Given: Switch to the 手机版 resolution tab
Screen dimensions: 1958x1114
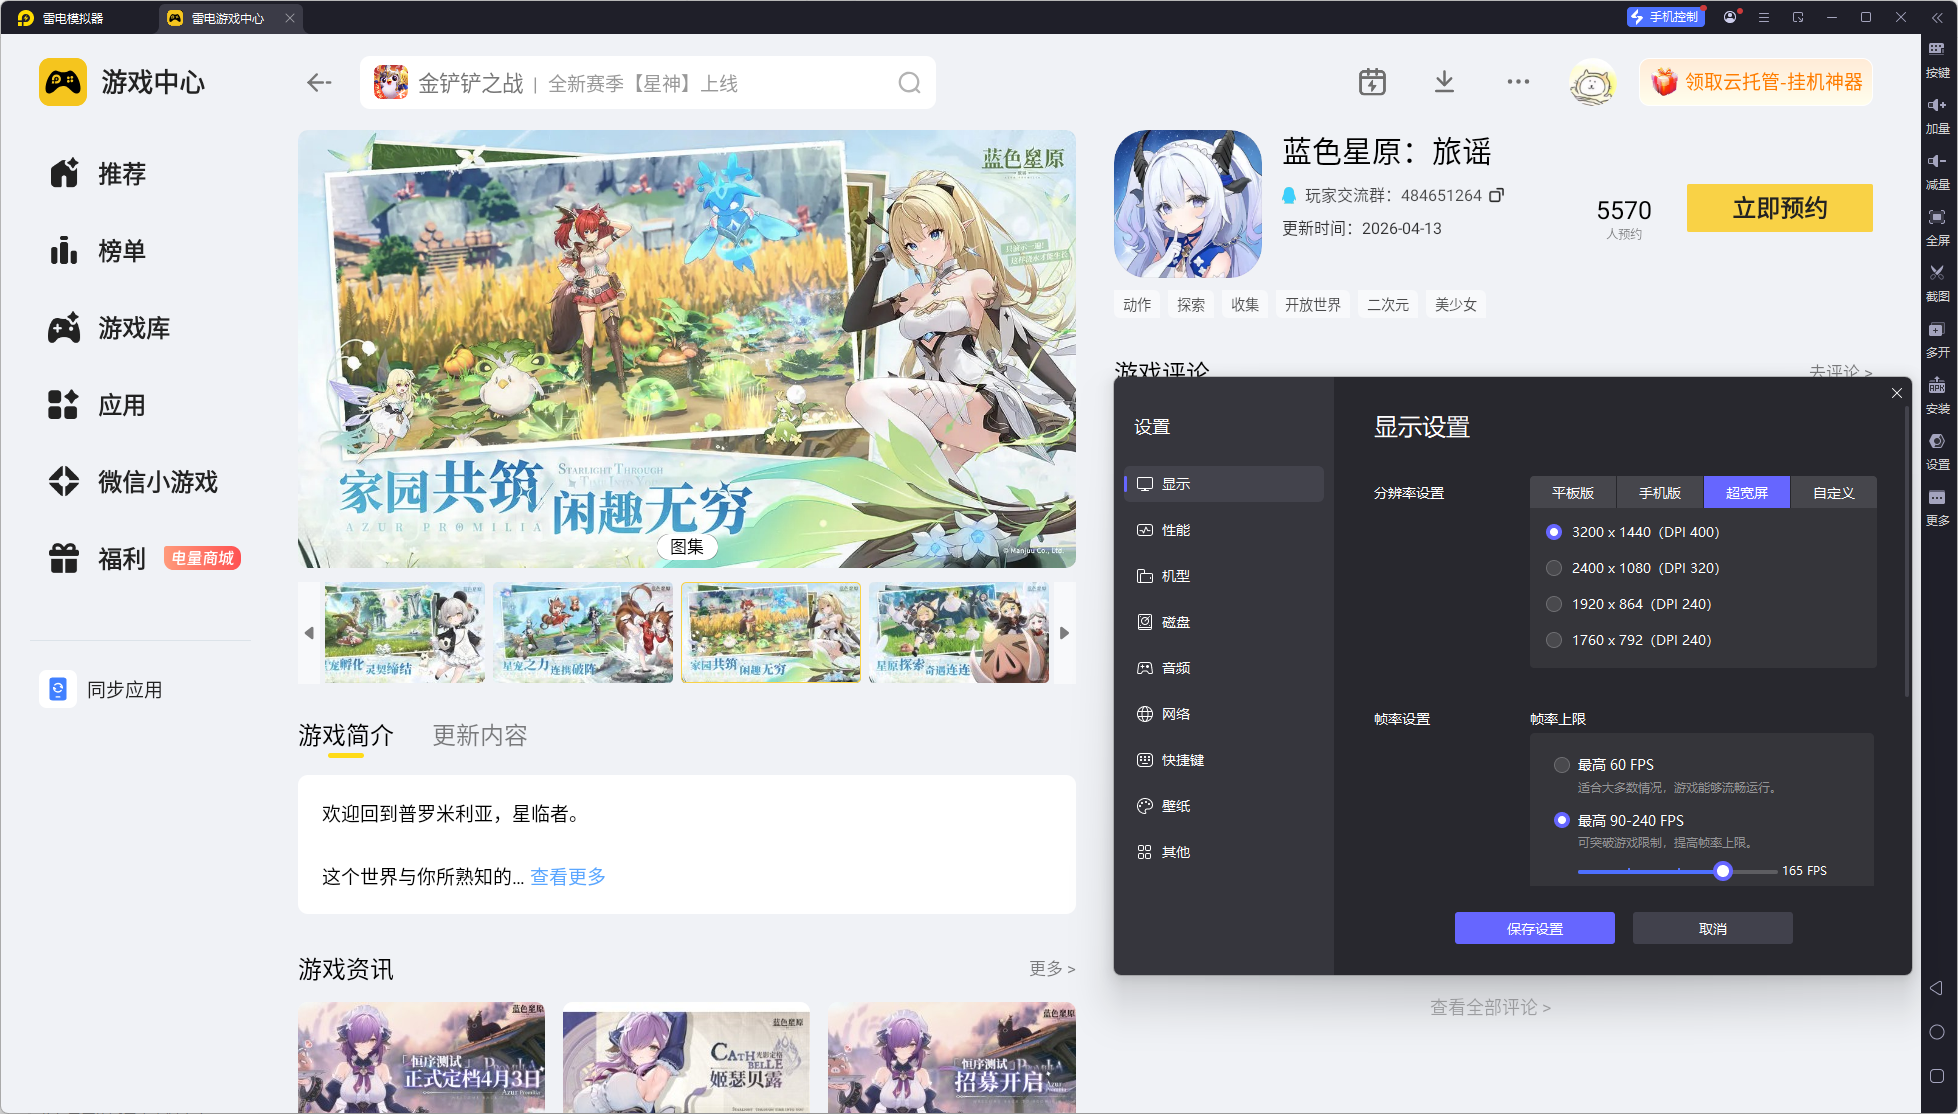Looking at the screenshot, I should tap(1659, 493).
